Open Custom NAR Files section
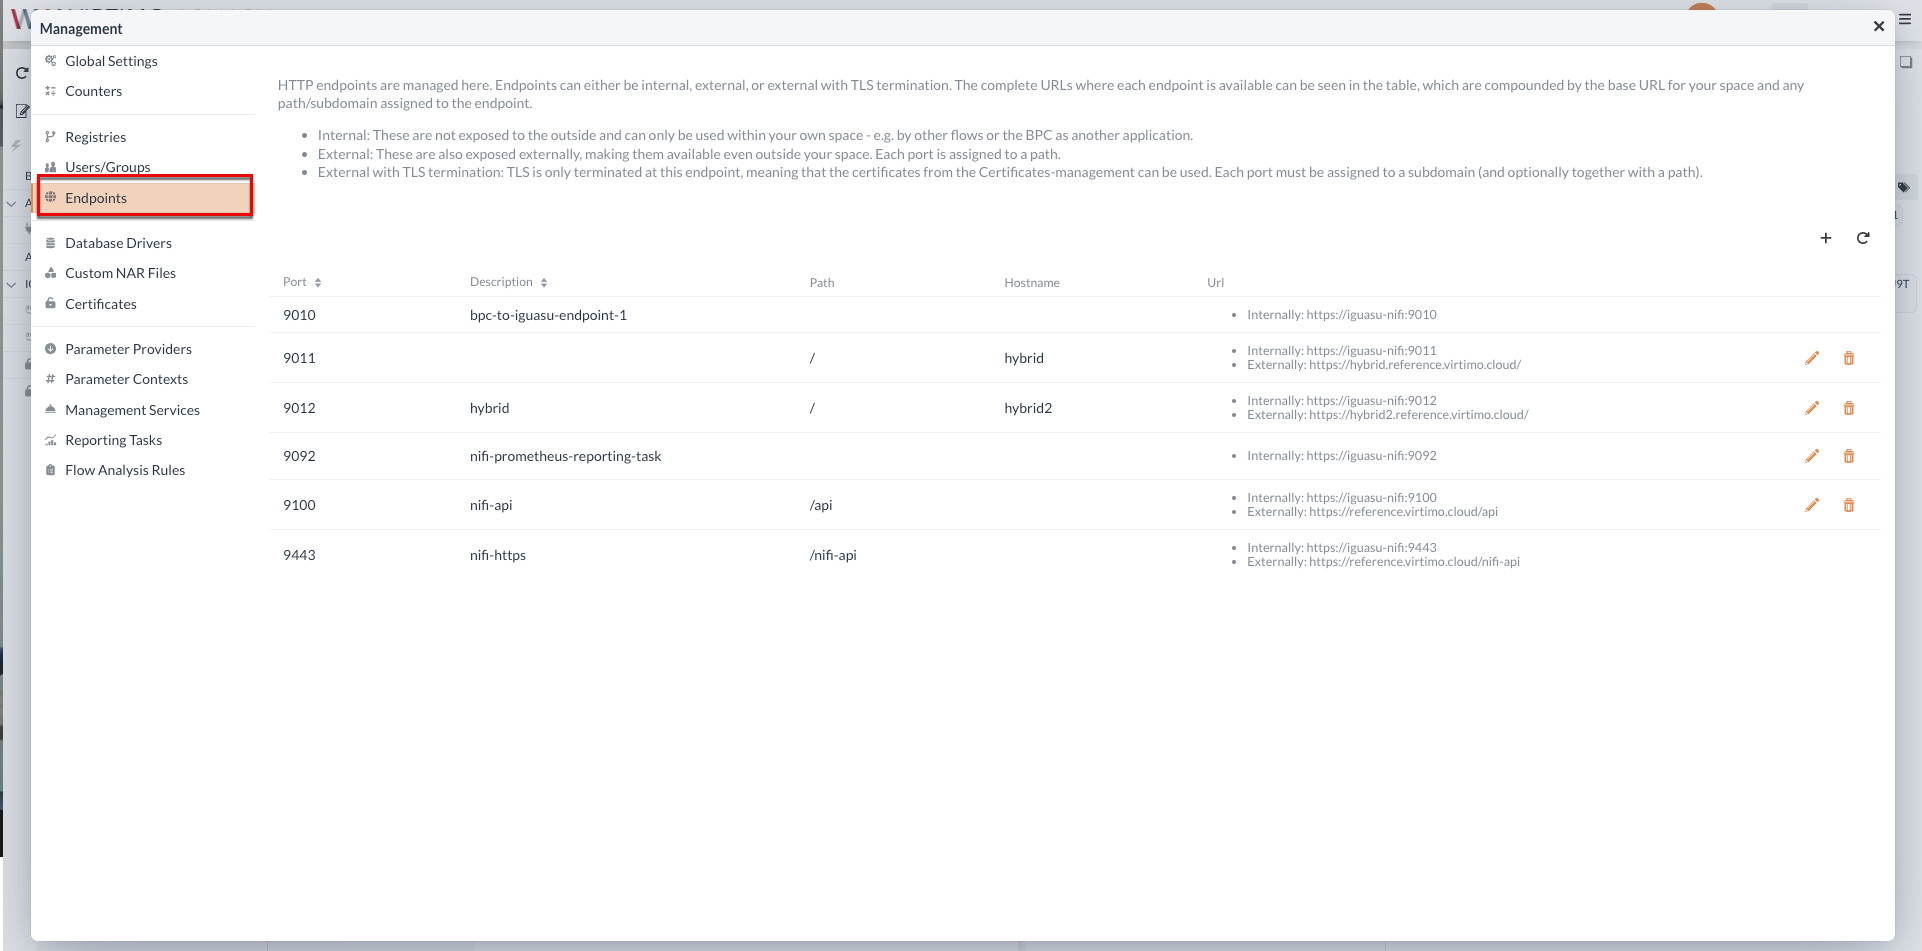1922x951 pixels. coord(120,273)
